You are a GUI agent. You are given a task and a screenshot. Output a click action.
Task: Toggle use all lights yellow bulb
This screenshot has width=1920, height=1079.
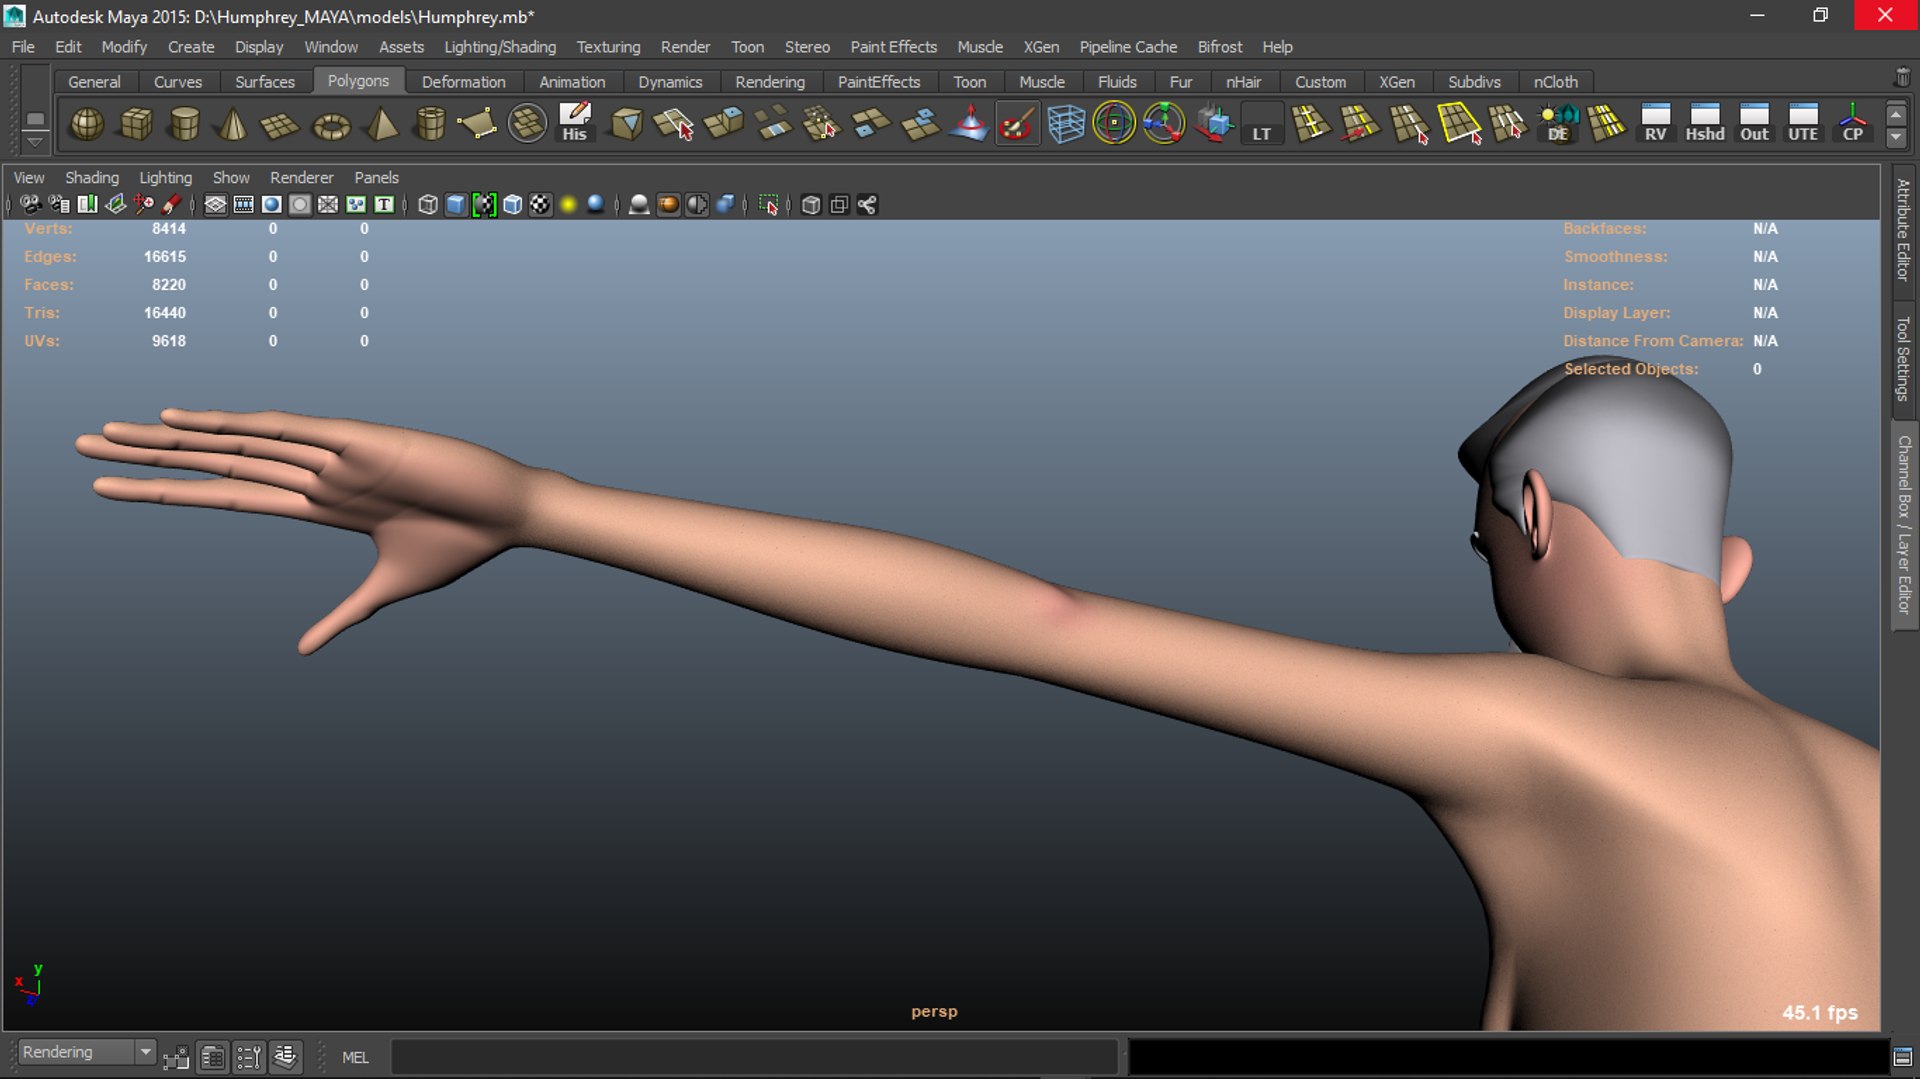coord(568,205)
